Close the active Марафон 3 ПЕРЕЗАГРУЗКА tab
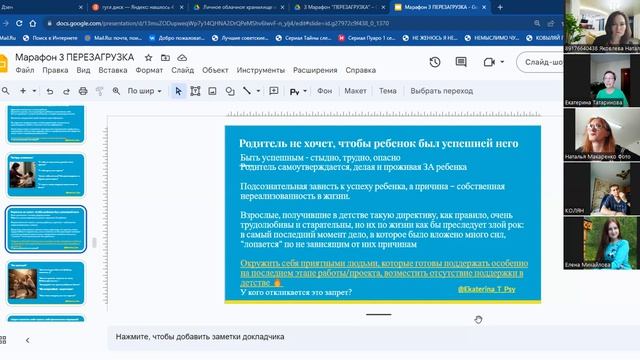 484,7
